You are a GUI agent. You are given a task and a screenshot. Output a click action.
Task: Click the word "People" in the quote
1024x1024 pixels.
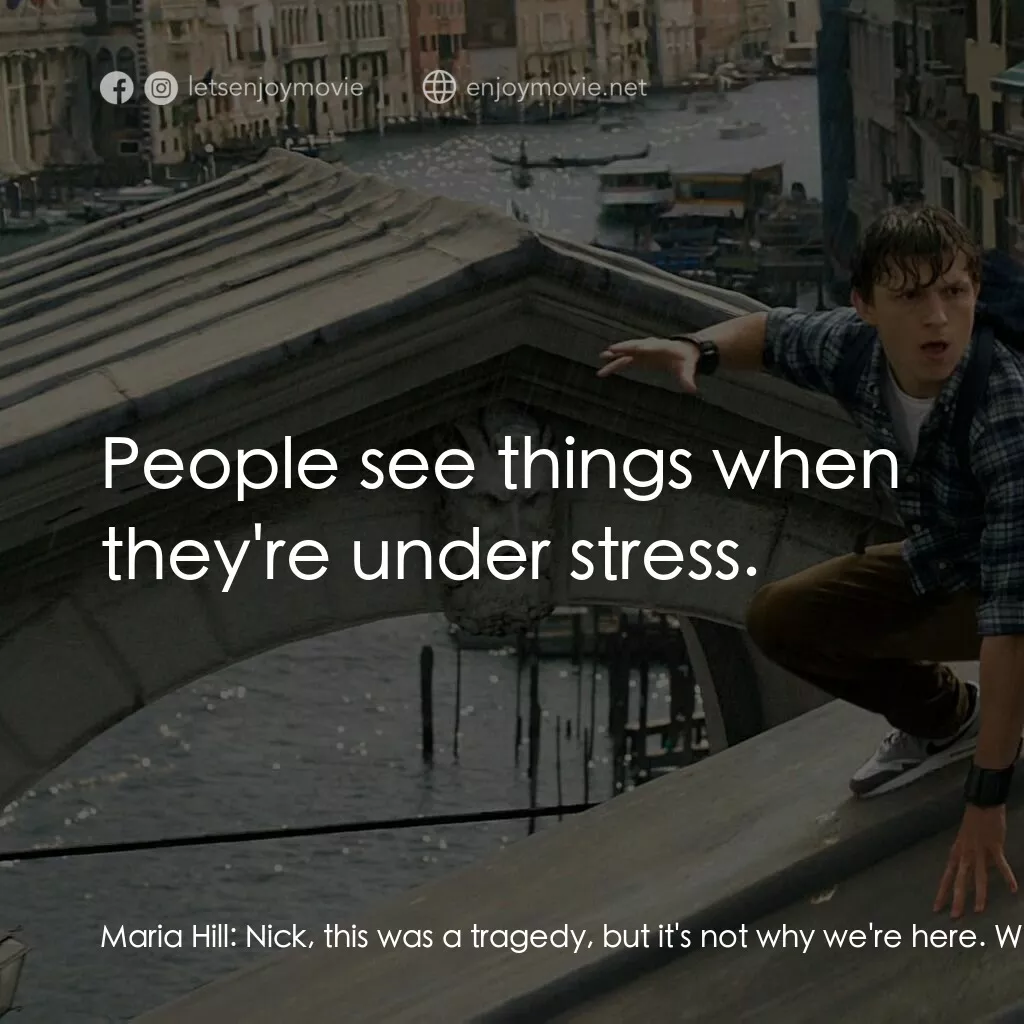pos(220,466)
